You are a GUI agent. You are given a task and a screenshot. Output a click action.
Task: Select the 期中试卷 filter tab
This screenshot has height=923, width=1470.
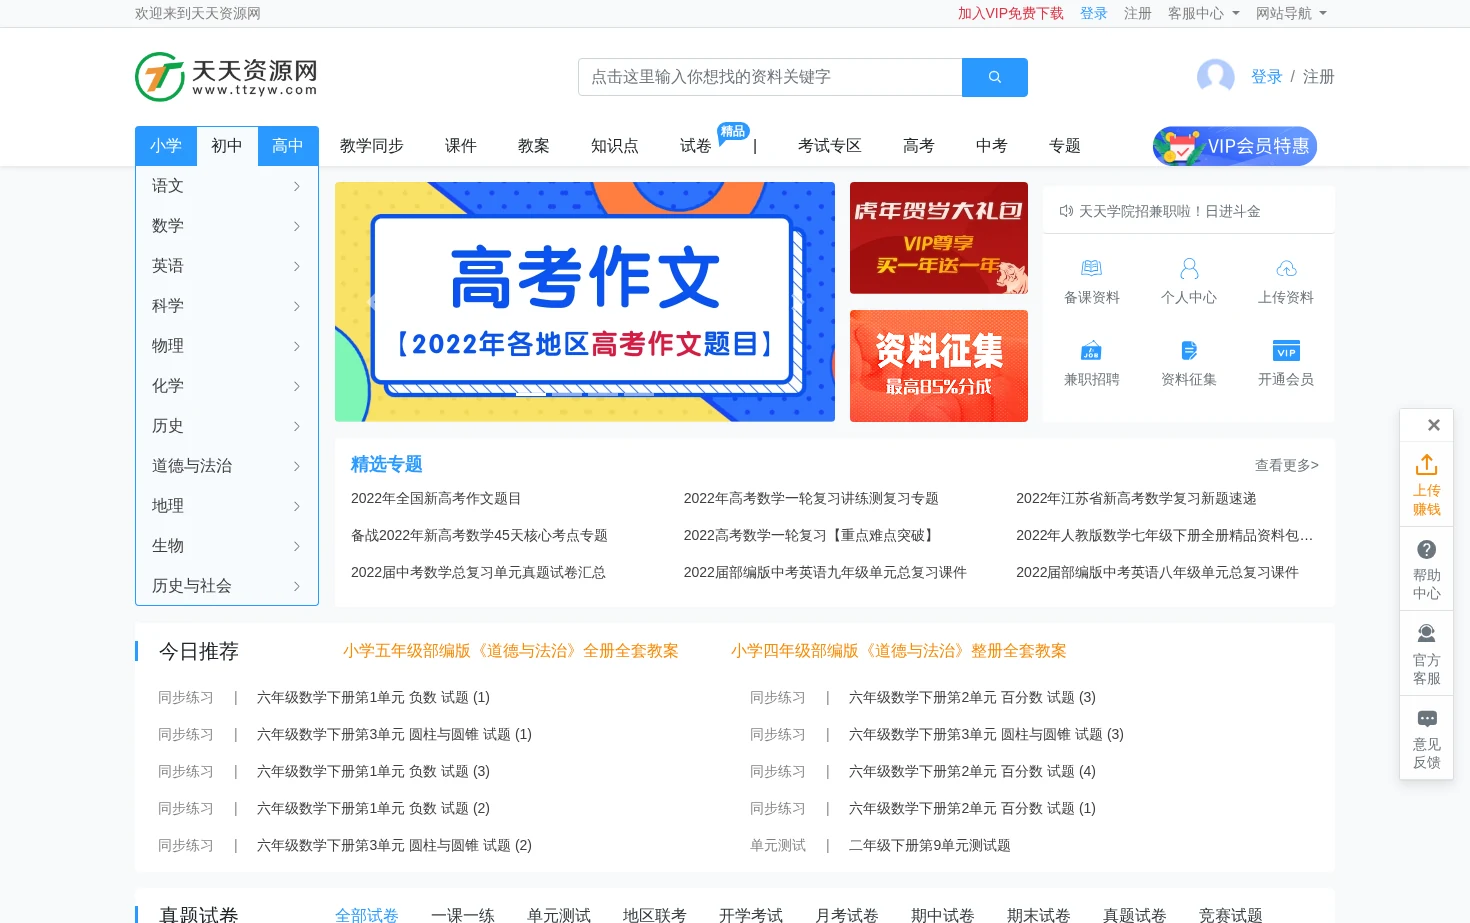(x=943, y=915)
